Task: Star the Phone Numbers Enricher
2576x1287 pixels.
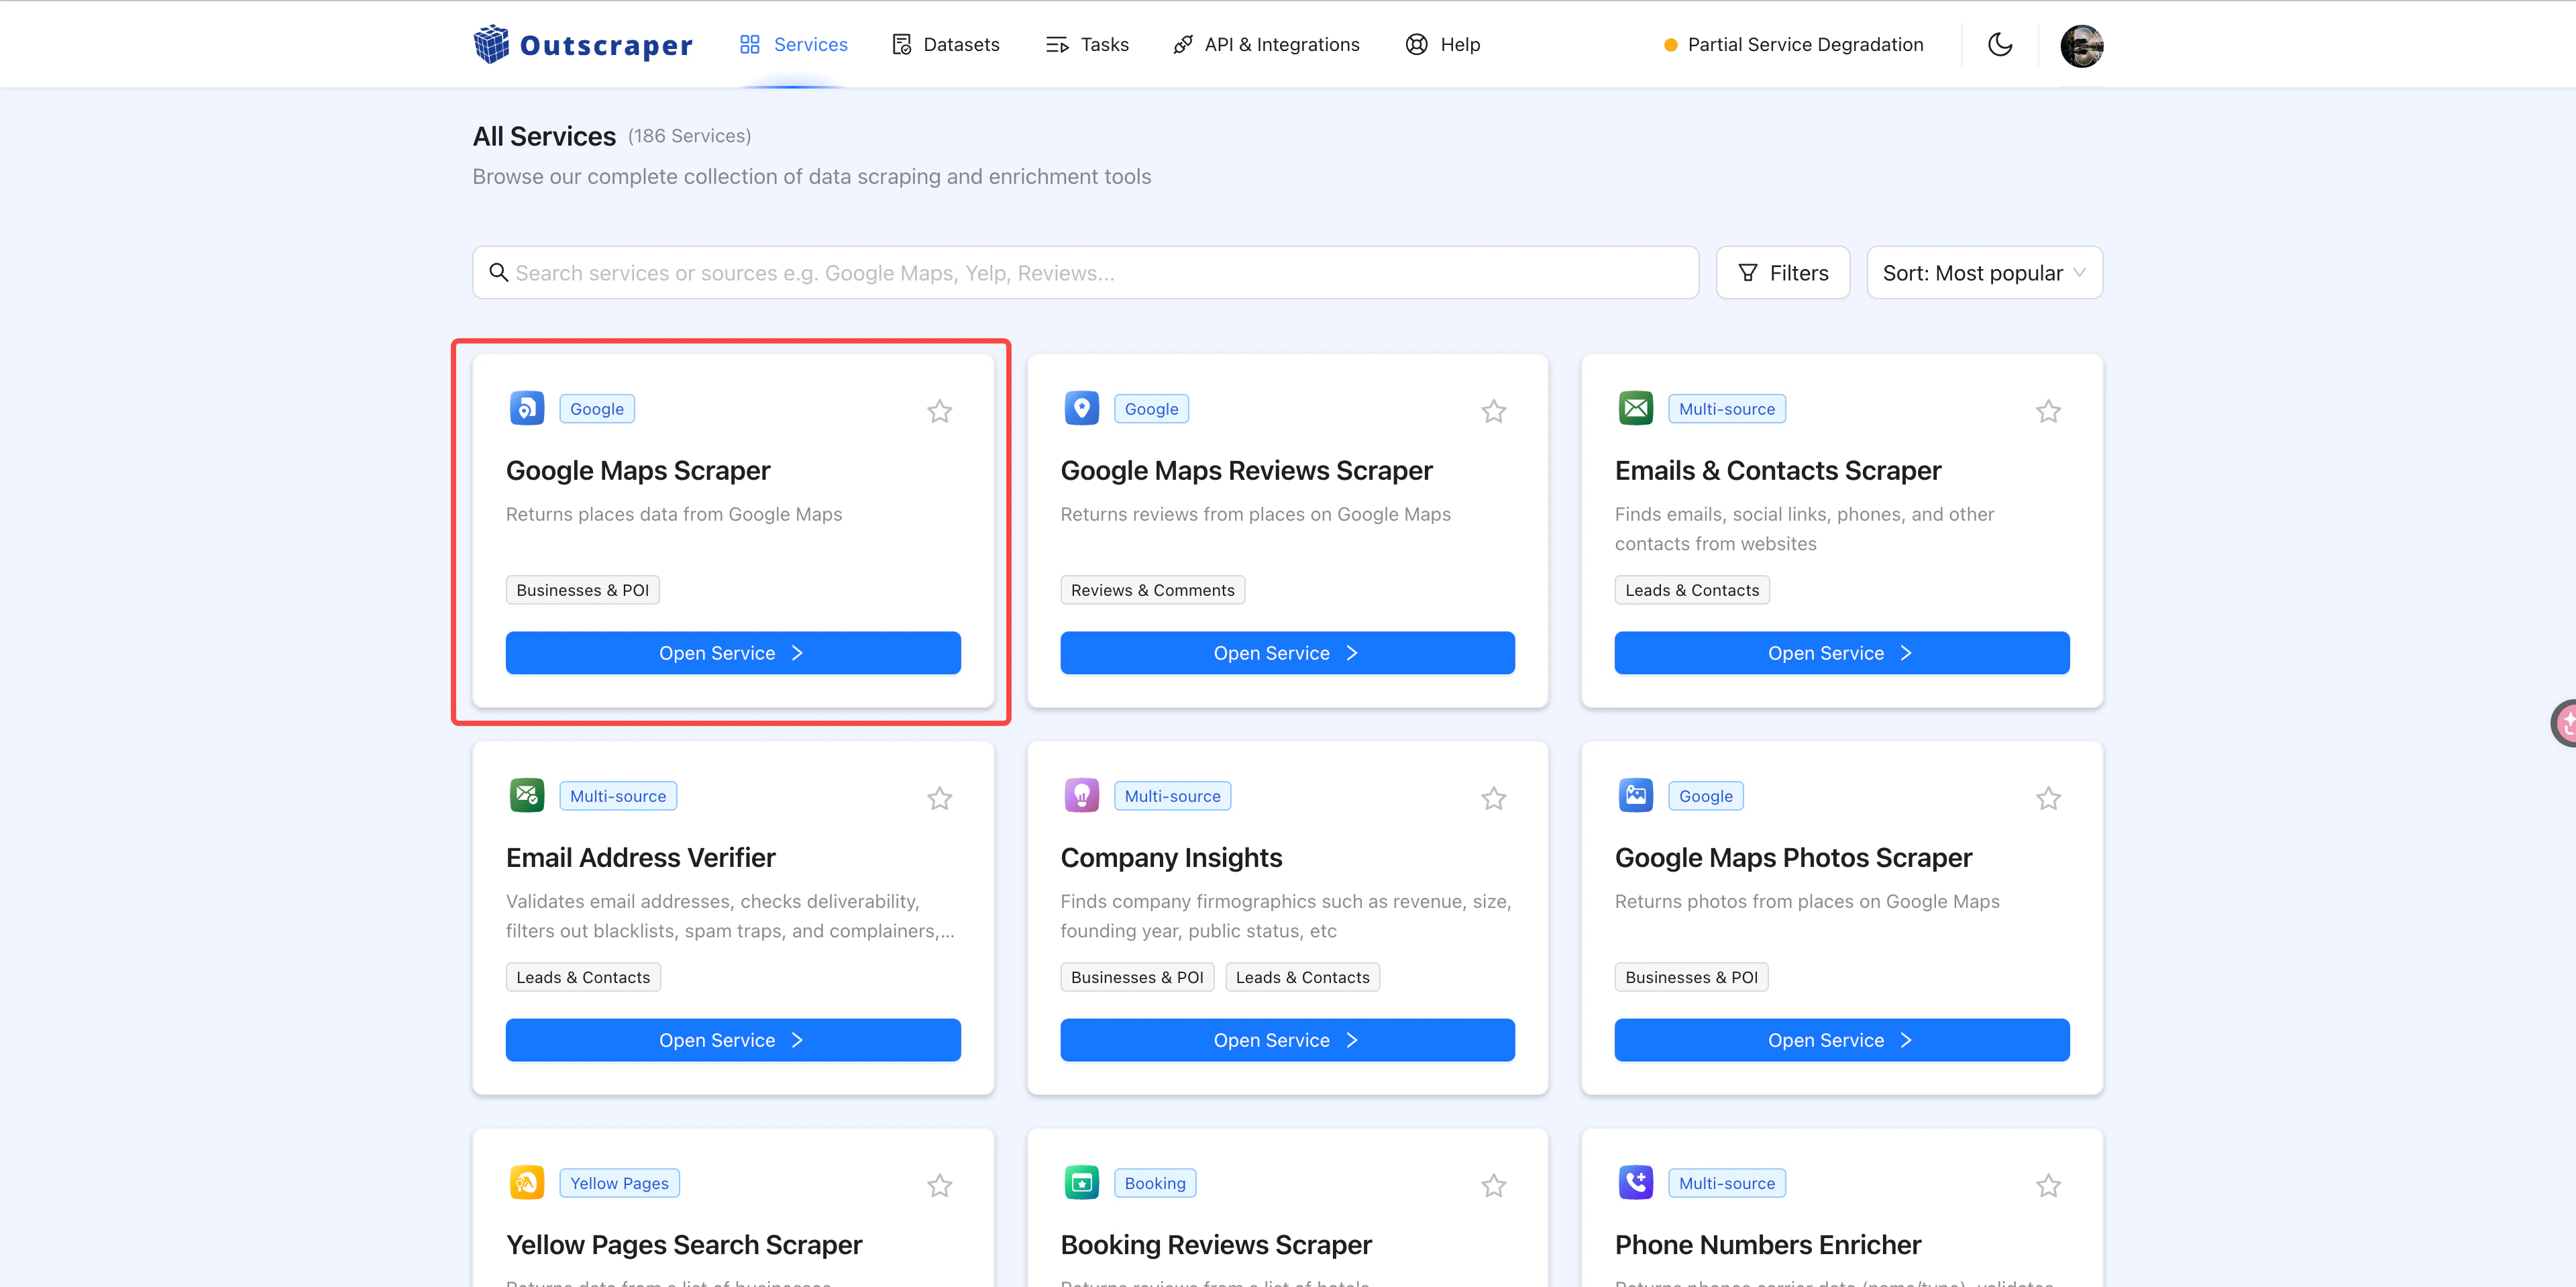Action: click(x=2048, y=1185)
